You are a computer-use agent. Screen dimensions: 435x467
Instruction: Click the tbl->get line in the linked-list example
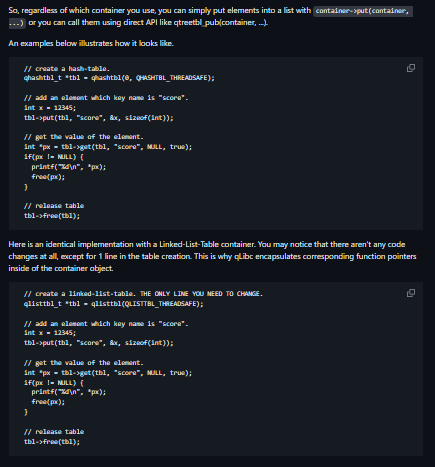[x=108, y=373]
